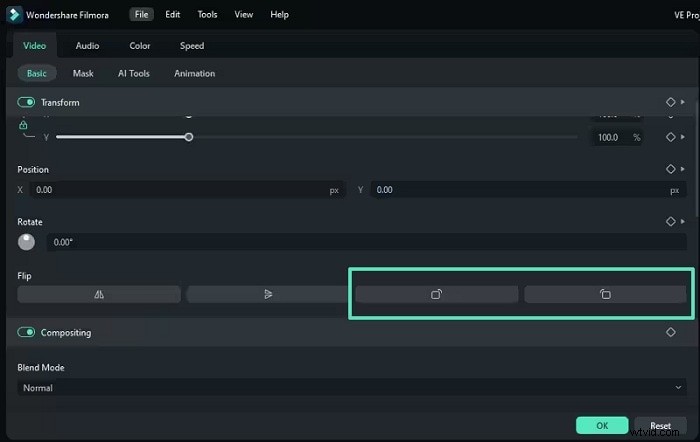Open the Tools menu

(207, 15)
